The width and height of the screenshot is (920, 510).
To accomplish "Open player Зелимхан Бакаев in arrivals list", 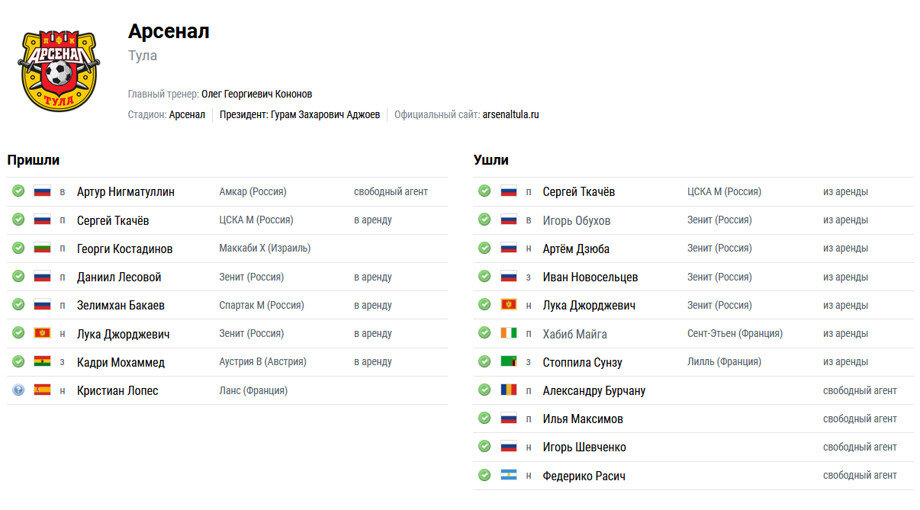I will [x=120, y=305].
